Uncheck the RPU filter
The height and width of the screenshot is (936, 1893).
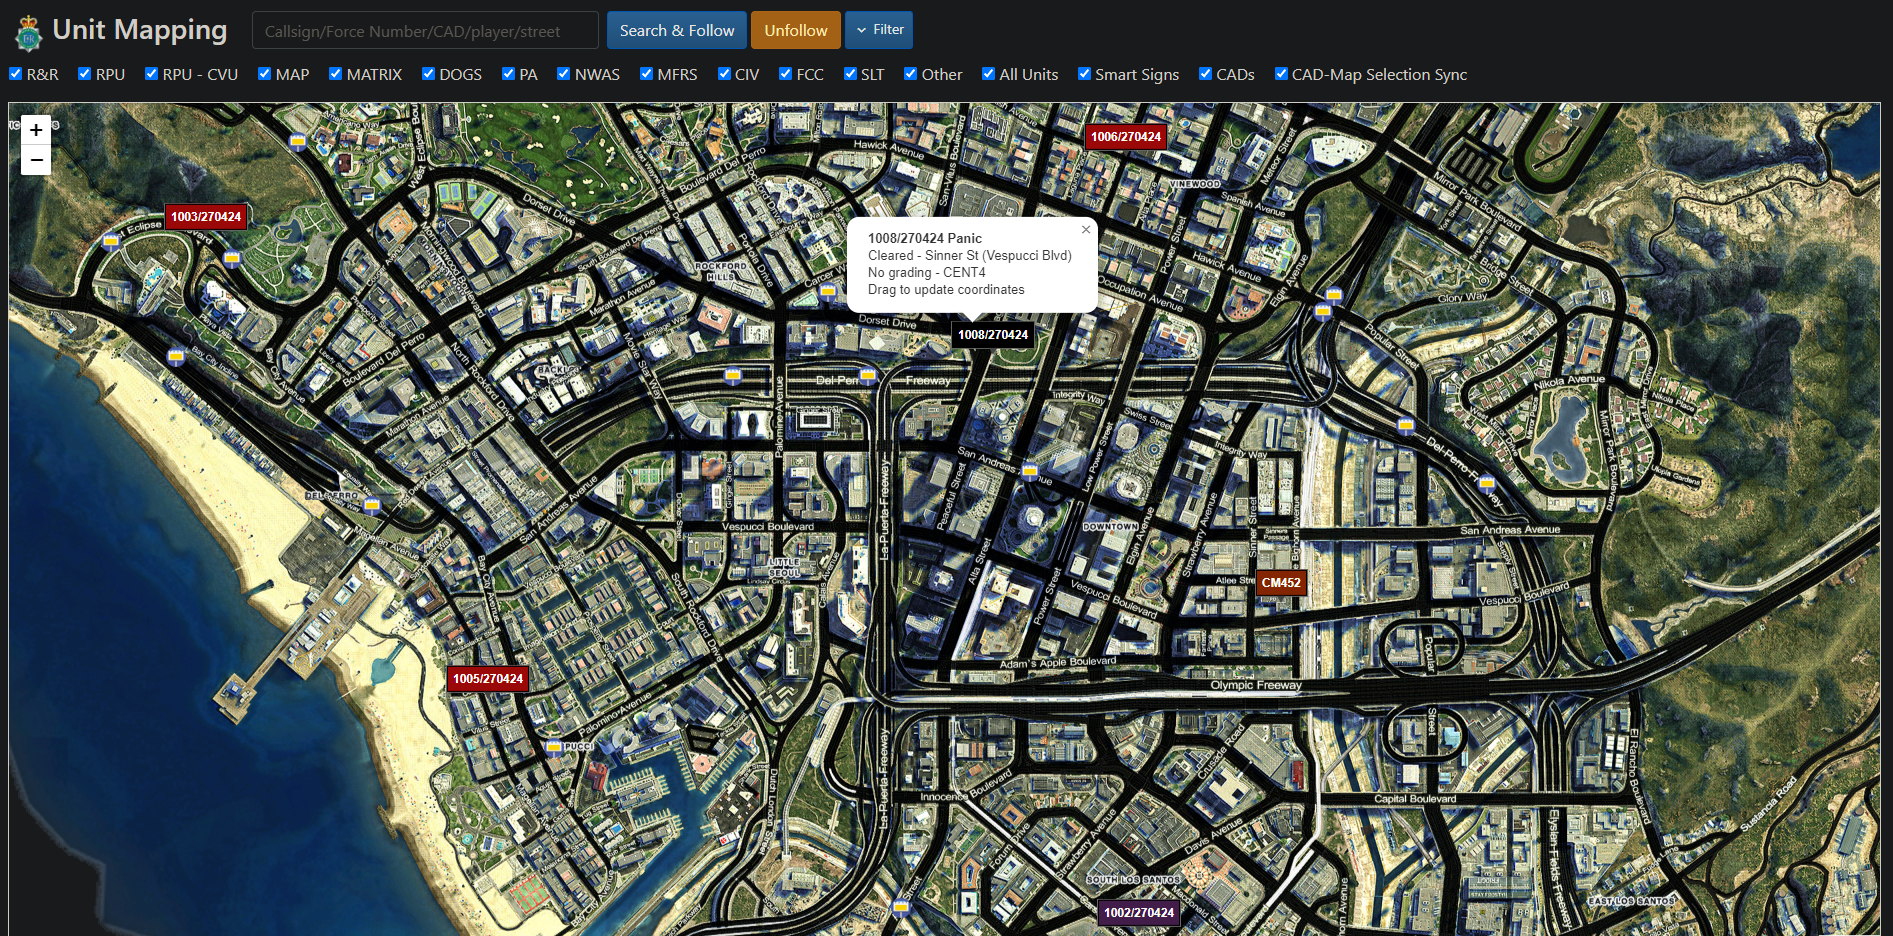(85, 74)
